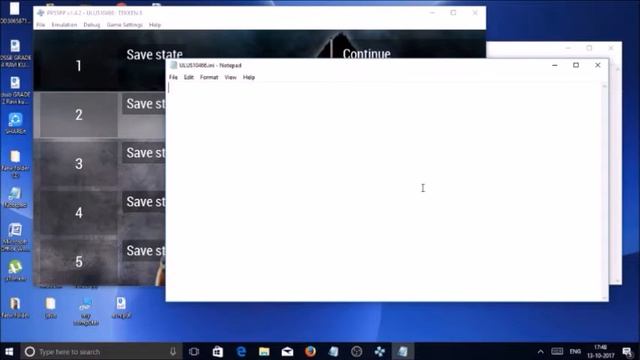
Task: Click SHAREit desktop icon
Action: 16,123
